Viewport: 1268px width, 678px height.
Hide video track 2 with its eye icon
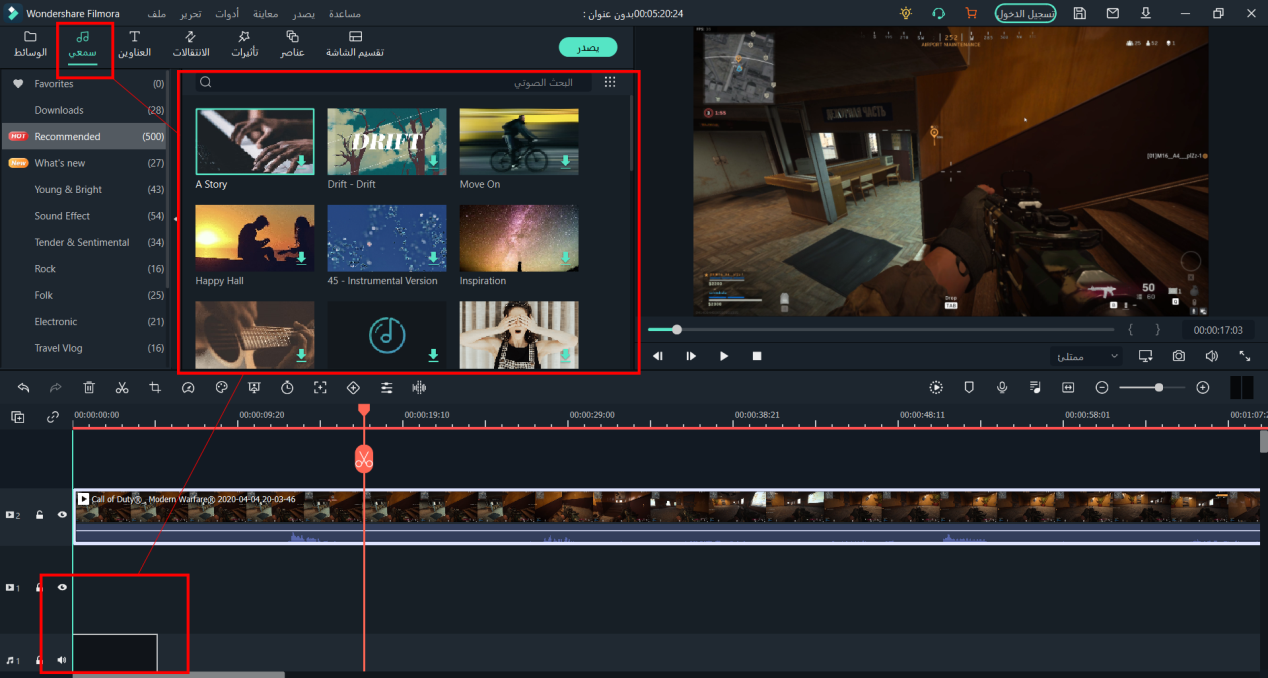62,515
